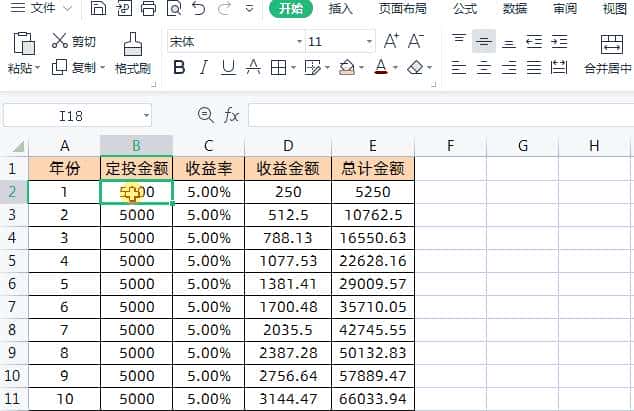This screenshot has width=634, height=411.
Task: Expand the font color dropdown arrow
Action: pyautogui.click(x=395, y=68)
